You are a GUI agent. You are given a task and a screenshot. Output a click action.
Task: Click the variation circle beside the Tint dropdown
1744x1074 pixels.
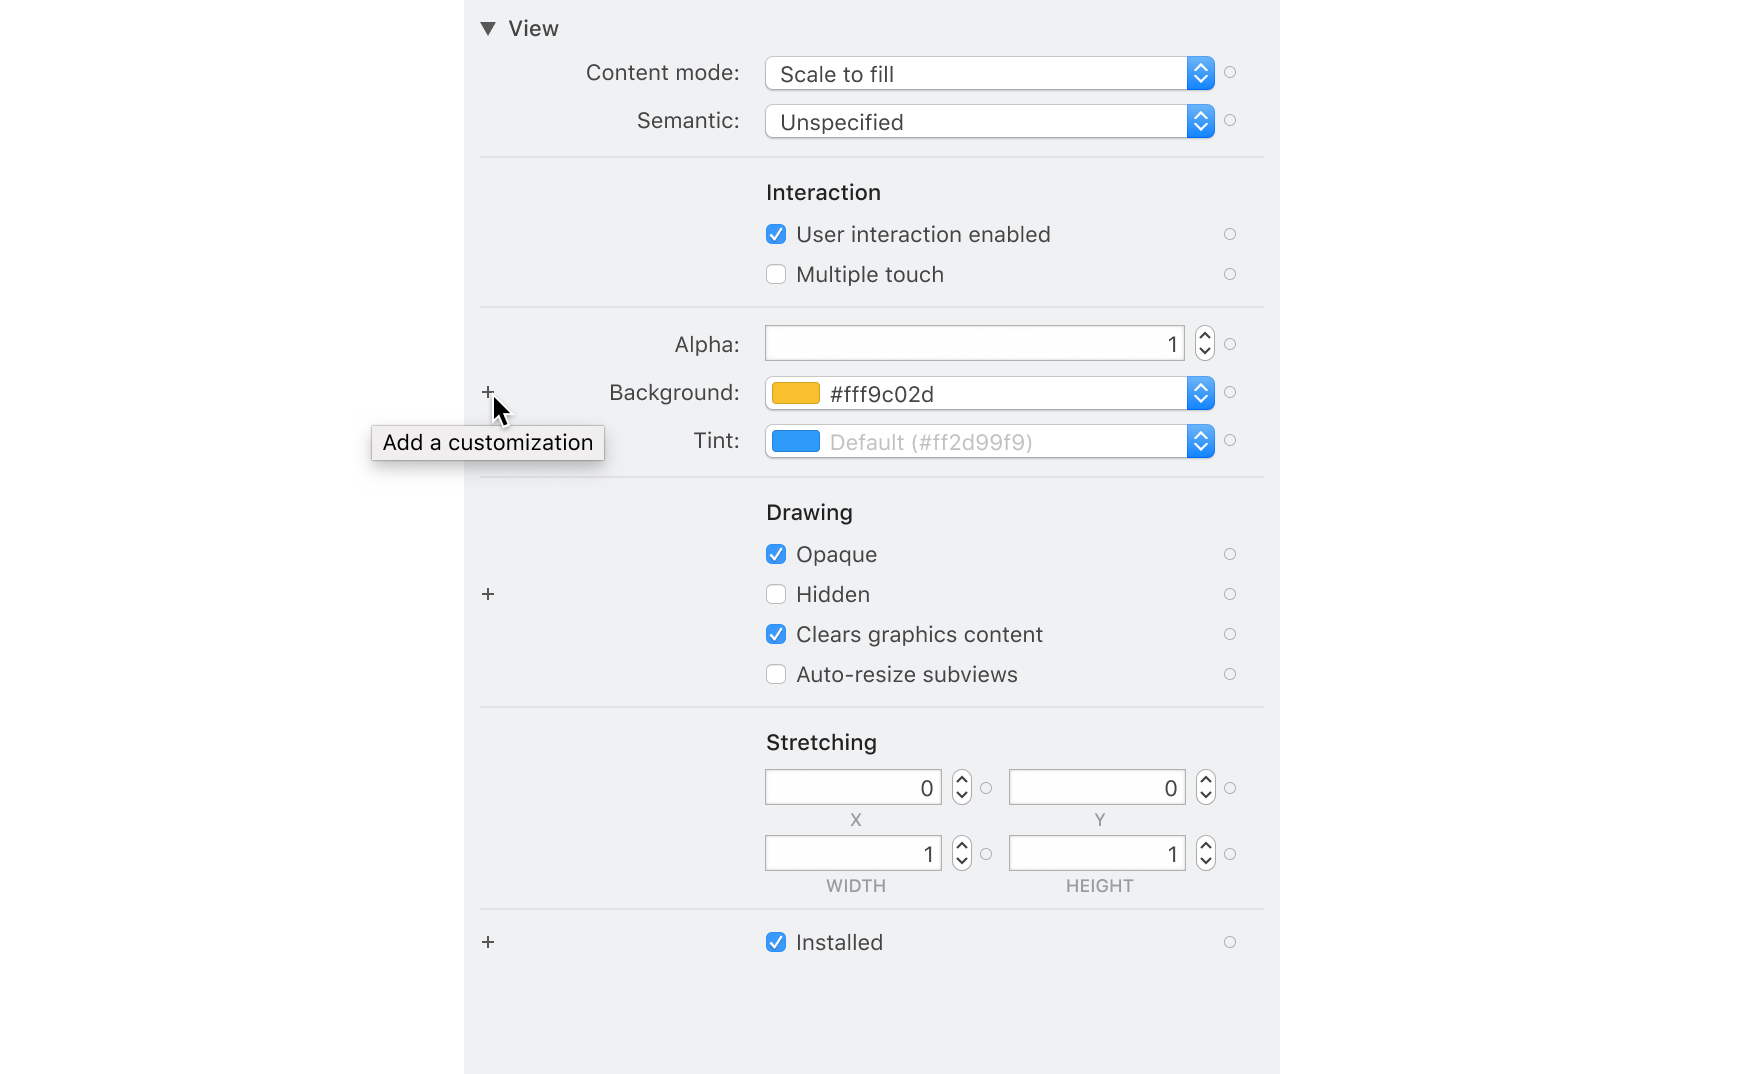click(1230, 441)
